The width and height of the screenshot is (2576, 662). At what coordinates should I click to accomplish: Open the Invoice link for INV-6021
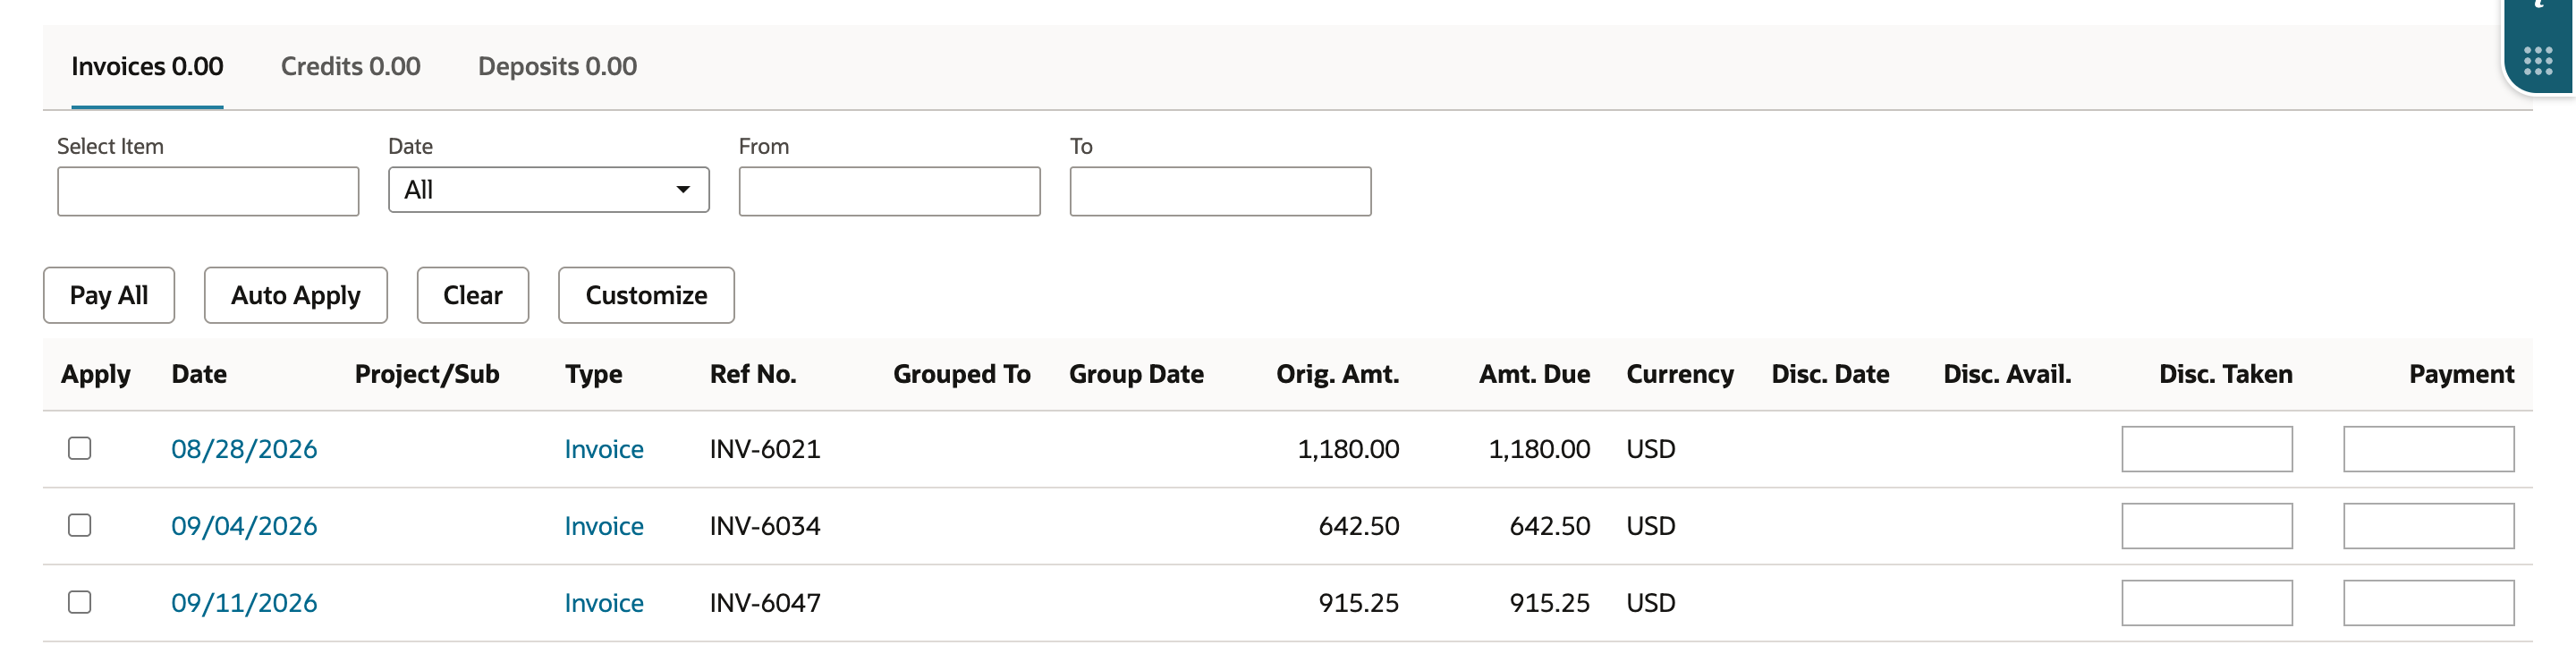tap(604, 449)
